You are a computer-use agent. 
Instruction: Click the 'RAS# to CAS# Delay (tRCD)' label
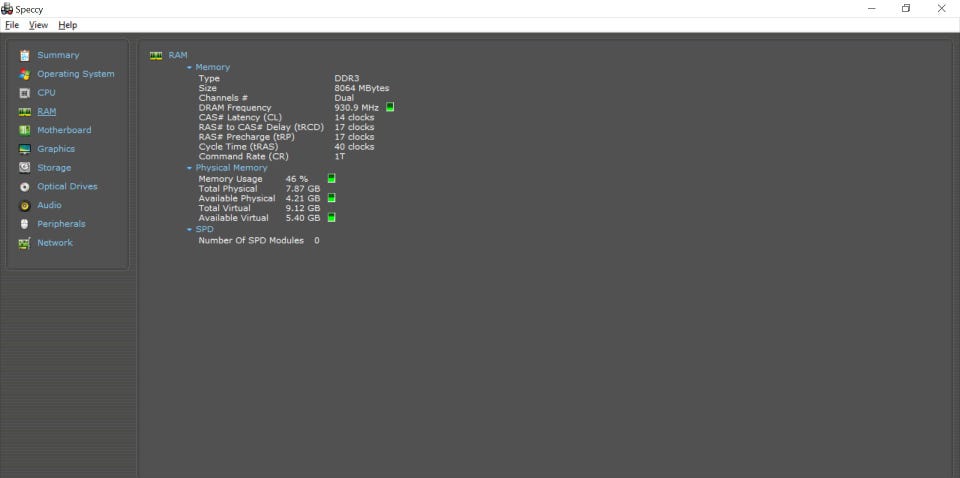261,127
